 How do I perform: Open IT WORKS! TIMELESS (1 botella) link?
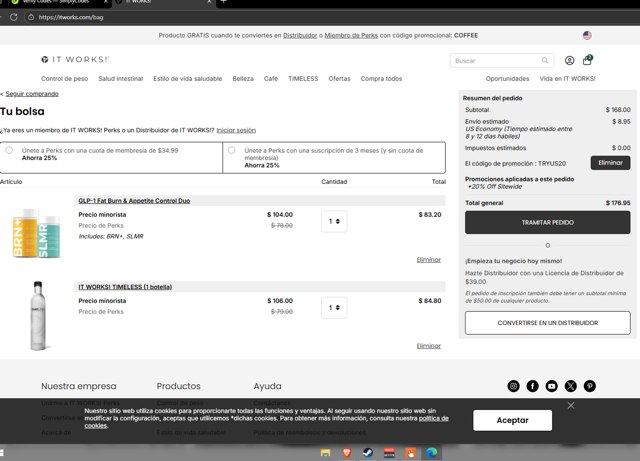[125, 287]
